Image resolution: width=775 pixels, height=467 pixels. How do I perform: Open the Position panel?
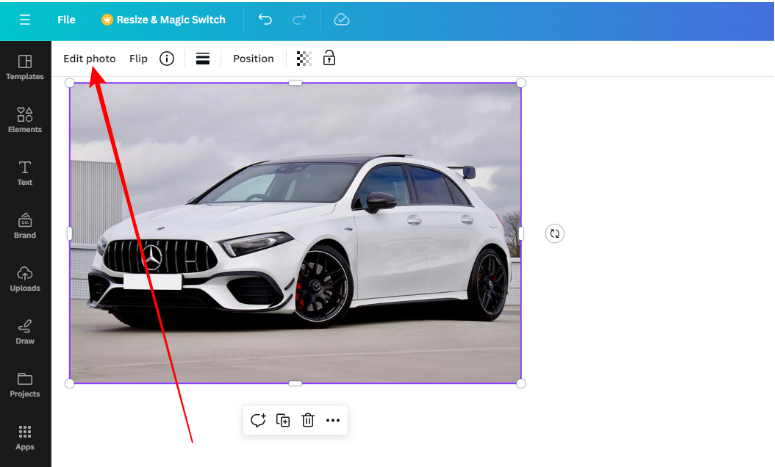pyautogui.click(x=254, y=59)
